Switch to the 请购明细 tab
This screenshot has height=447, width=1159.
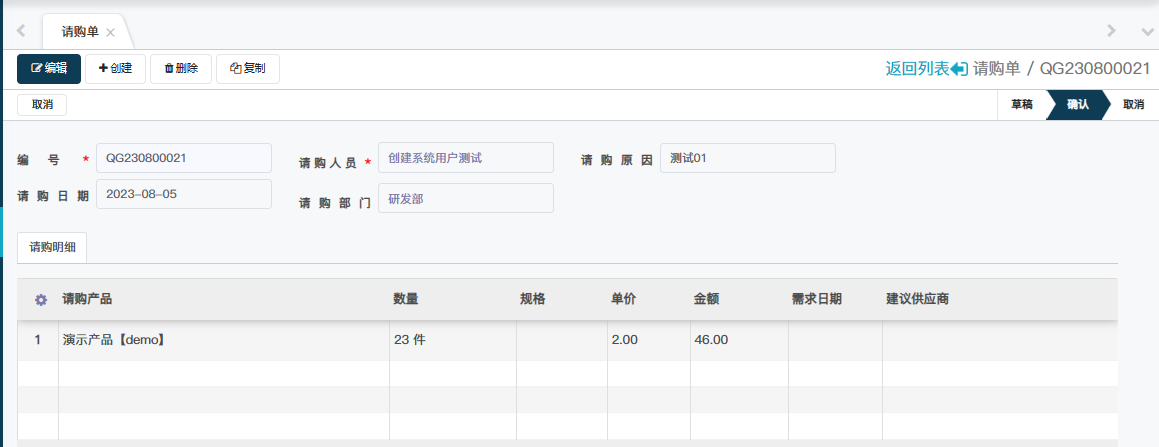(52, 247)
